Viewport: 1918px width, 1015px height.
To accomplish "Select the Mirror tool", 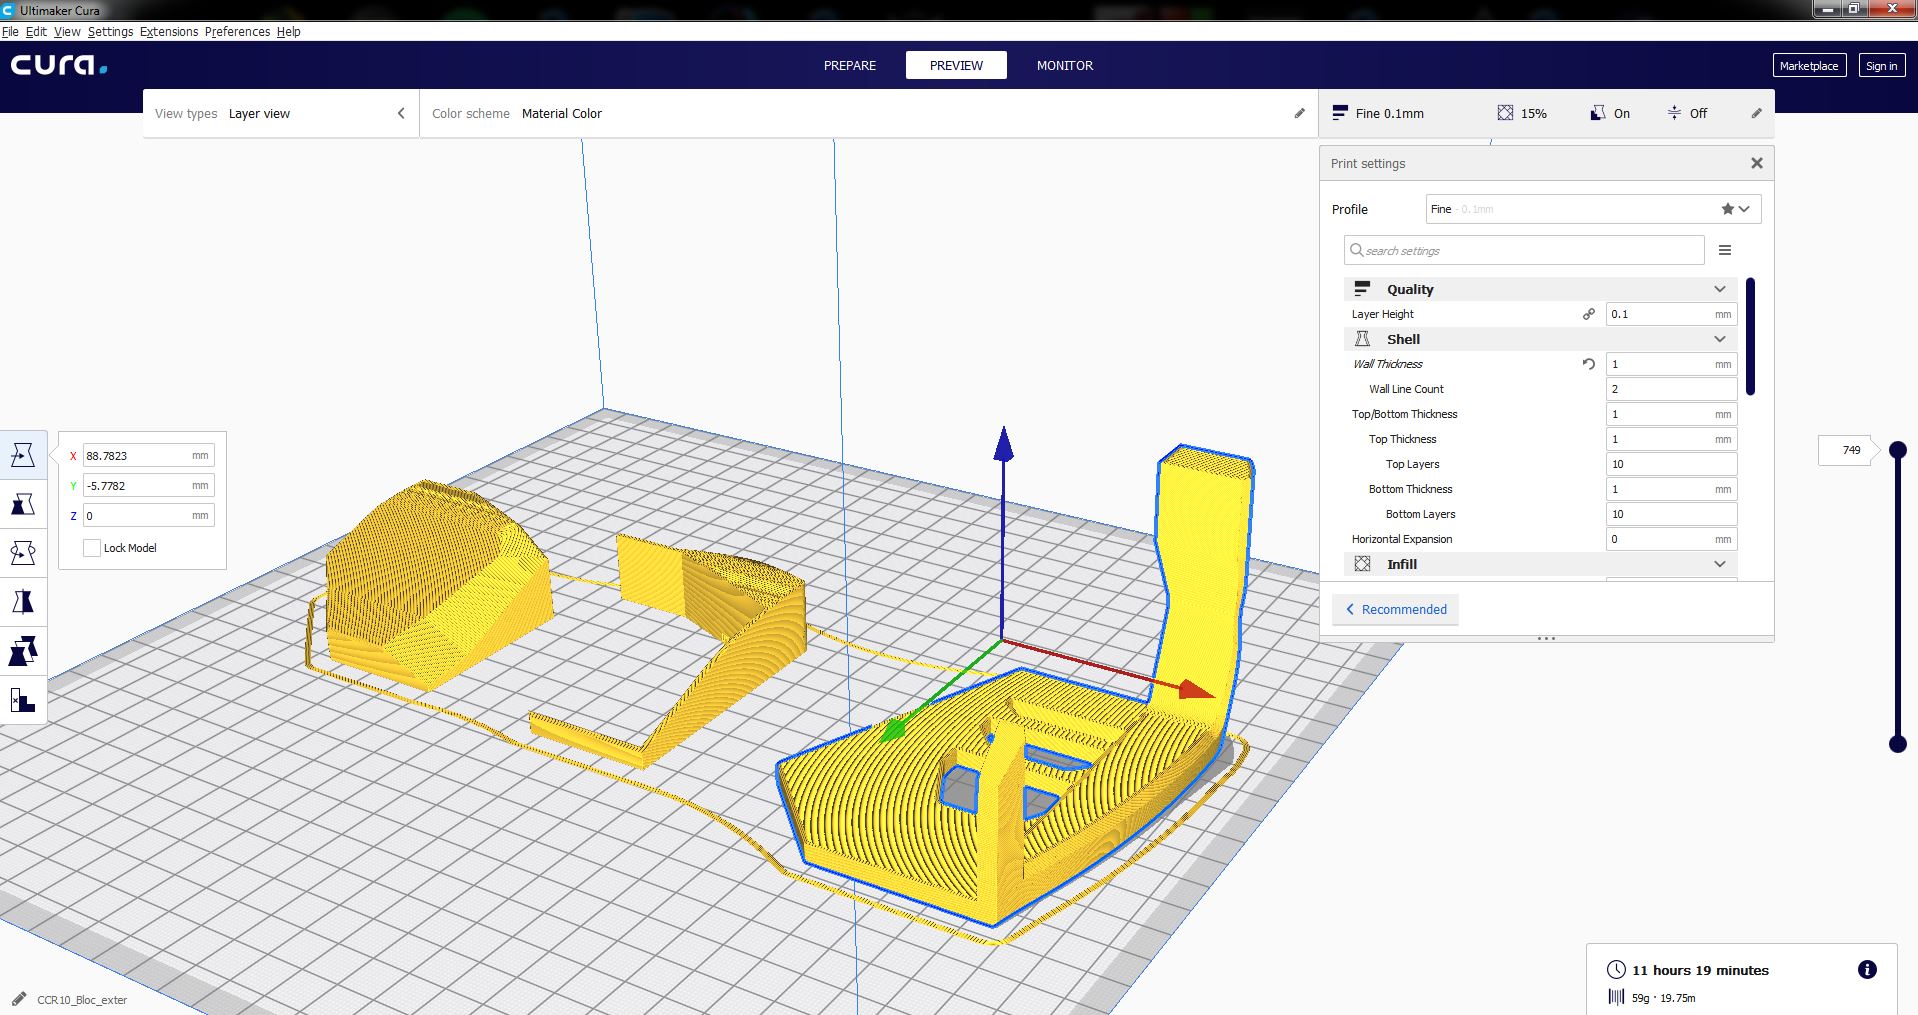I will [23, 601].
